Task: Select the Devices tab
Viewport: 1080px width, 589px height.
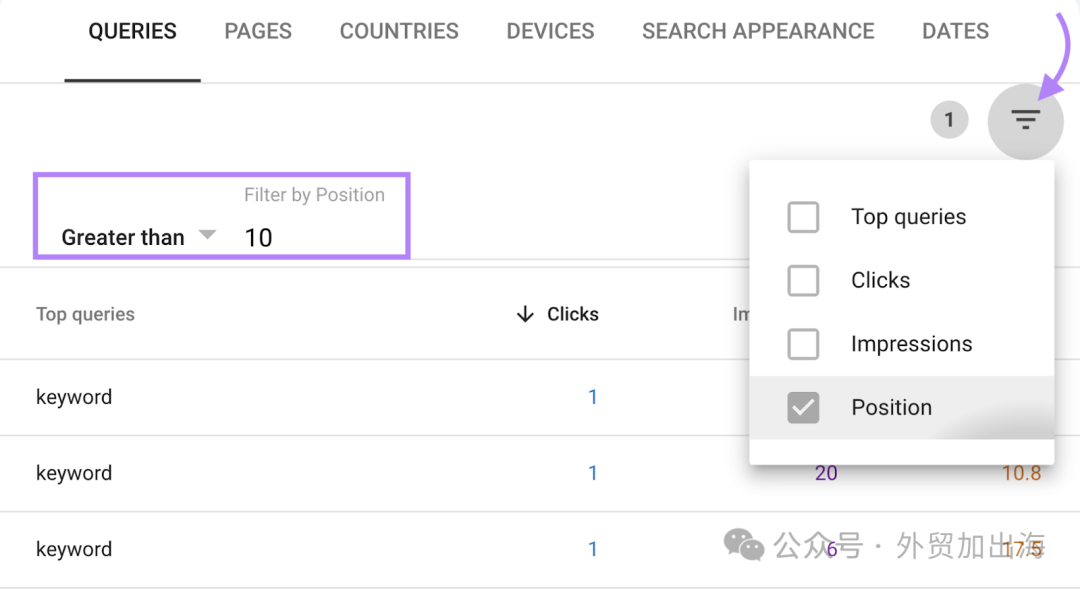Action: (x=550, y=31)
